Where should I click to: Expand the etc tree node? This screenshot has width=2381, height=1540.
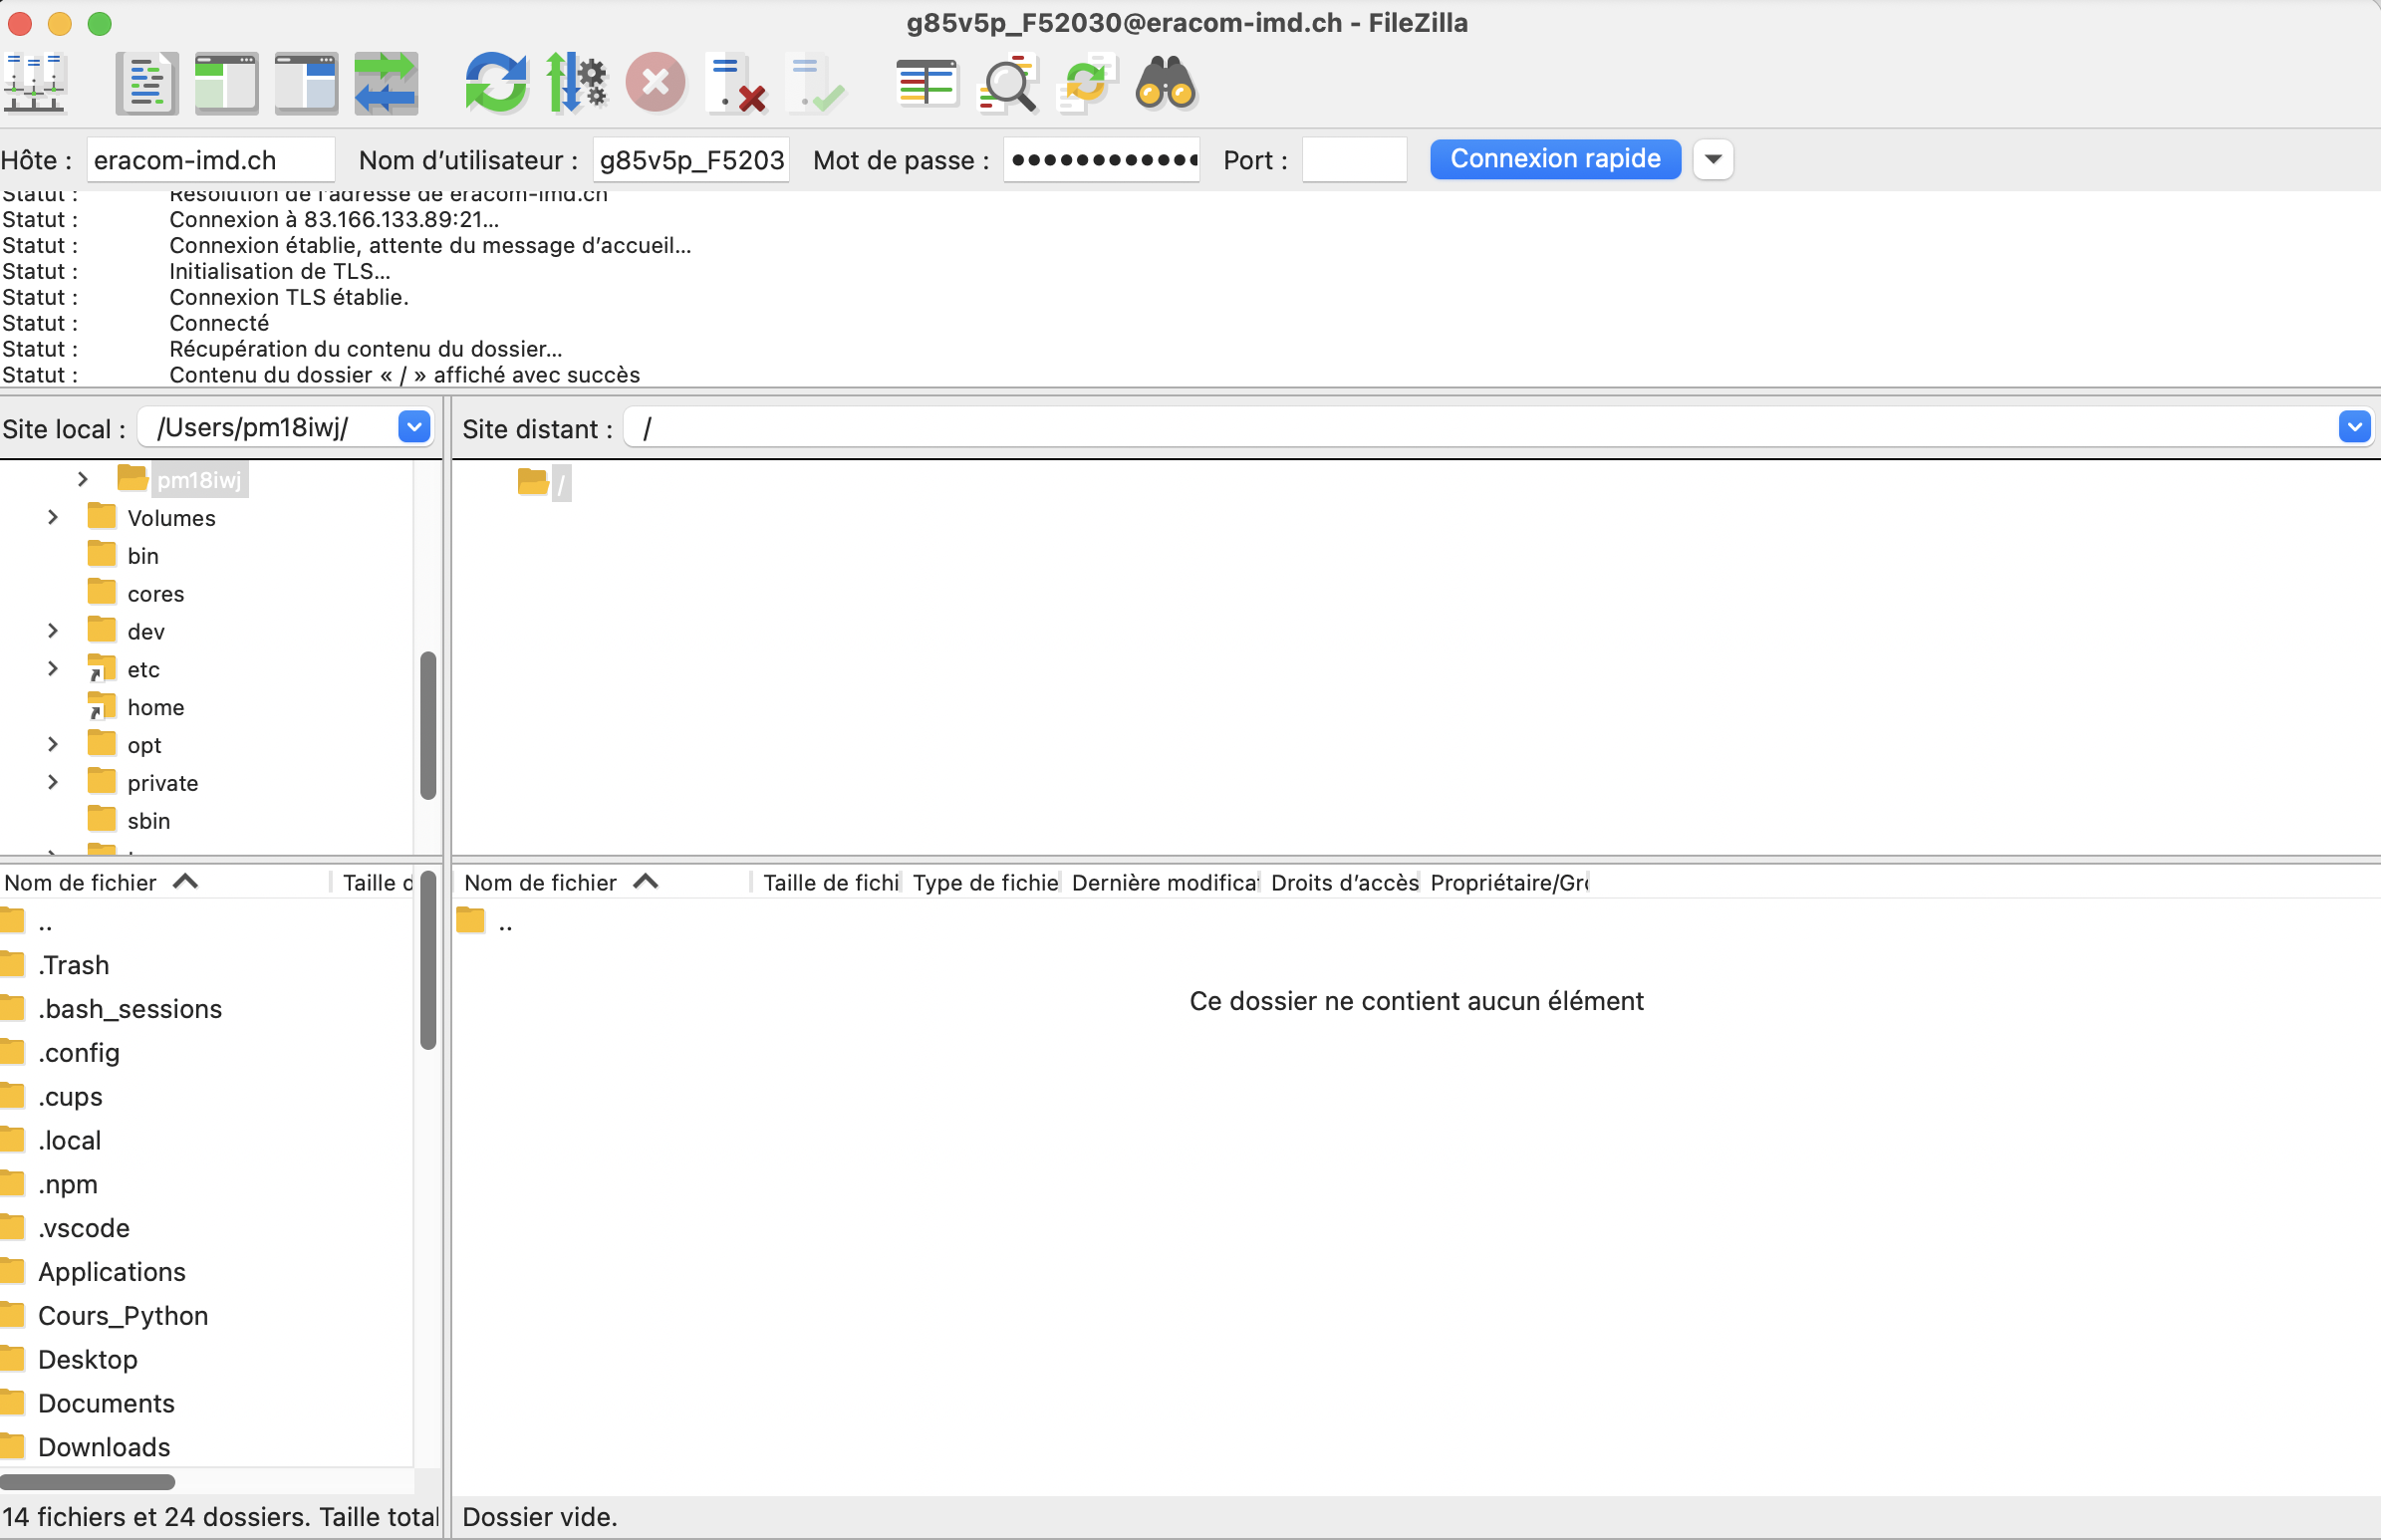click(x=53, y=669)
